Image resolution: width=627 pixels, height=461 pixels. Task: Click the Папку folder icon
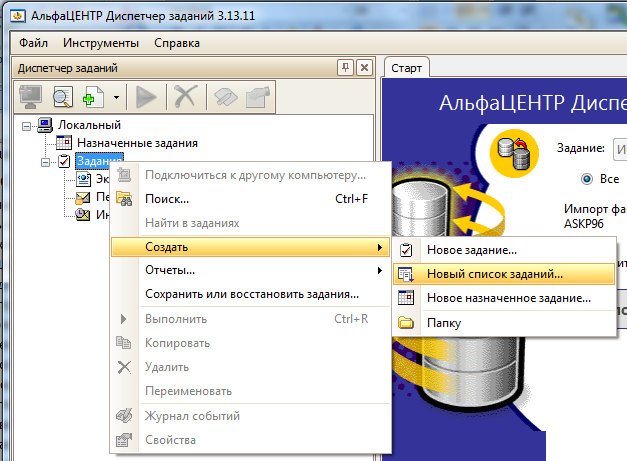[x=406, y=322]
